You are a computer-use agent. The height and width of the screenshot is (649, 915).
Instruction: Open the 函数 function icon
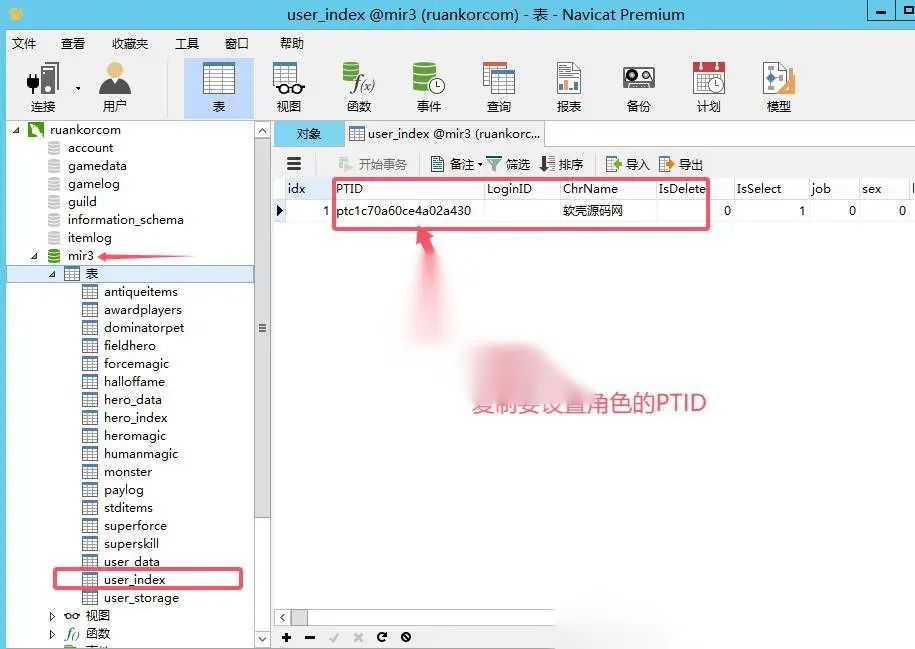359,88
